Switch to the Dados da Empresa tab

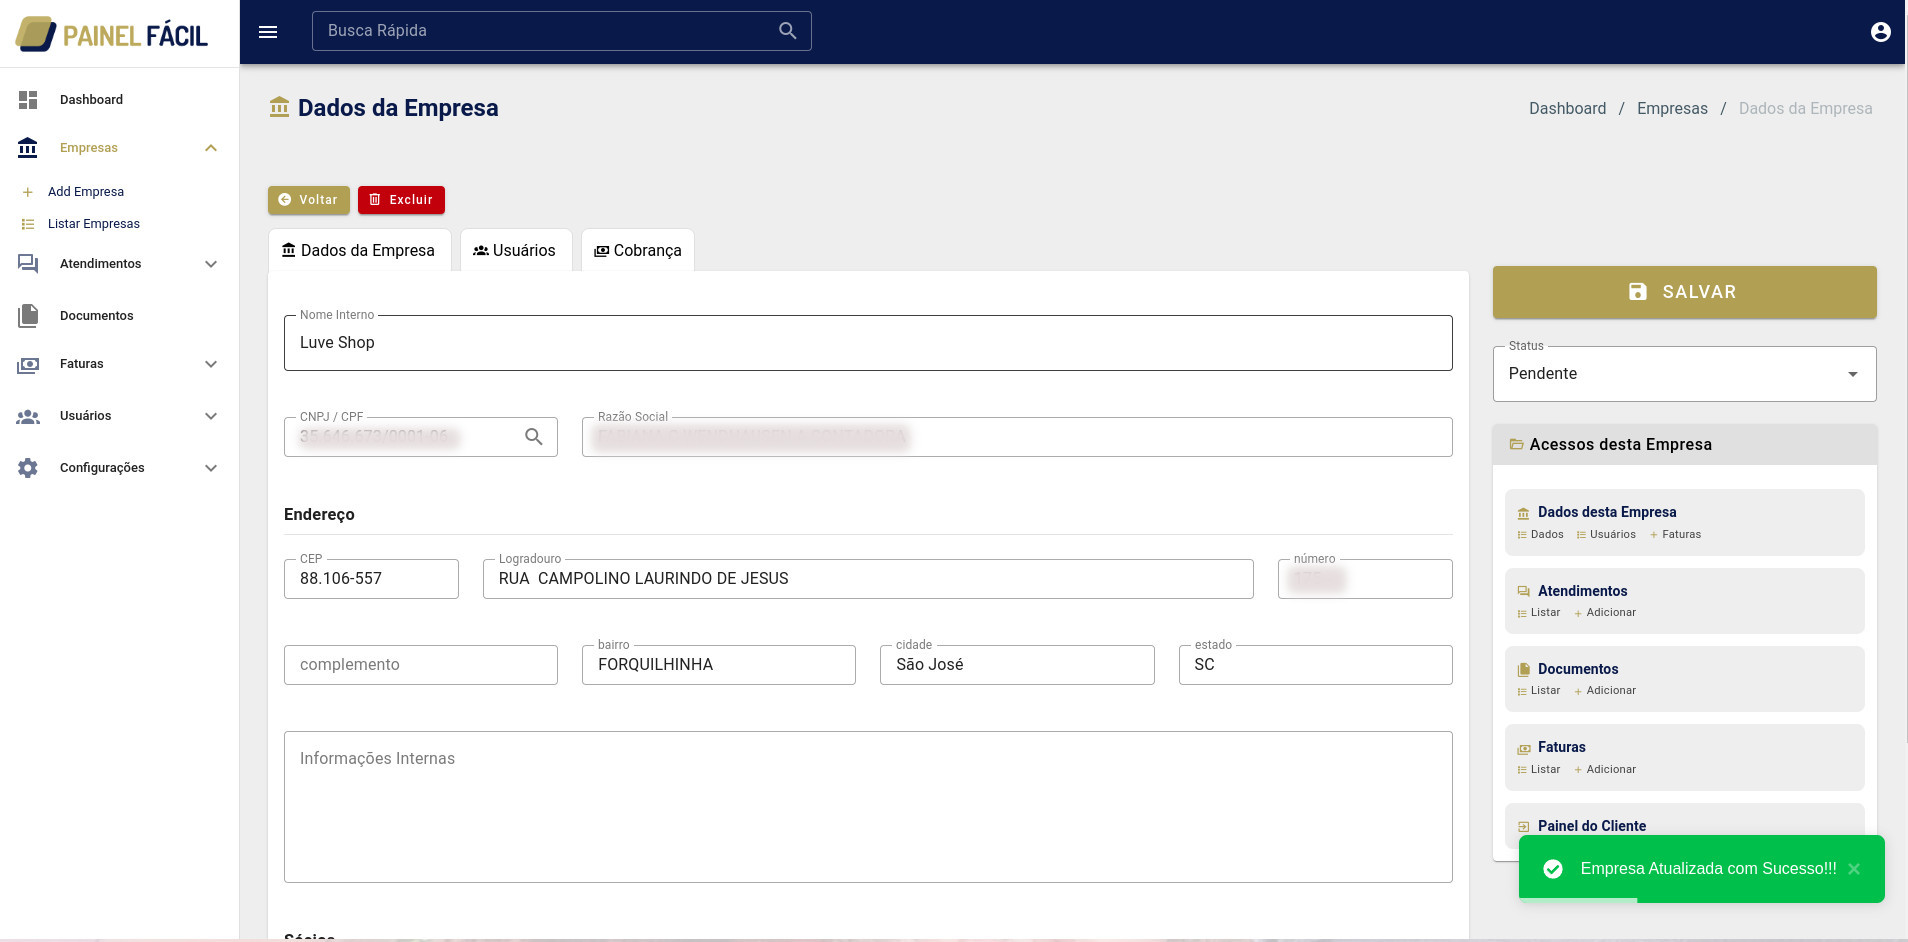[359, 250]
